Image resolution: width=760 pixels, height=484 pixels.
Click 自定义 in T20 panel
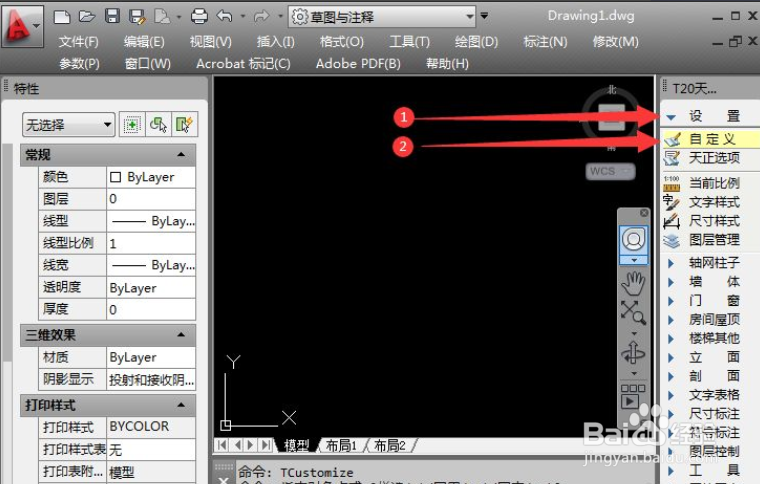[x=711, y=140]
